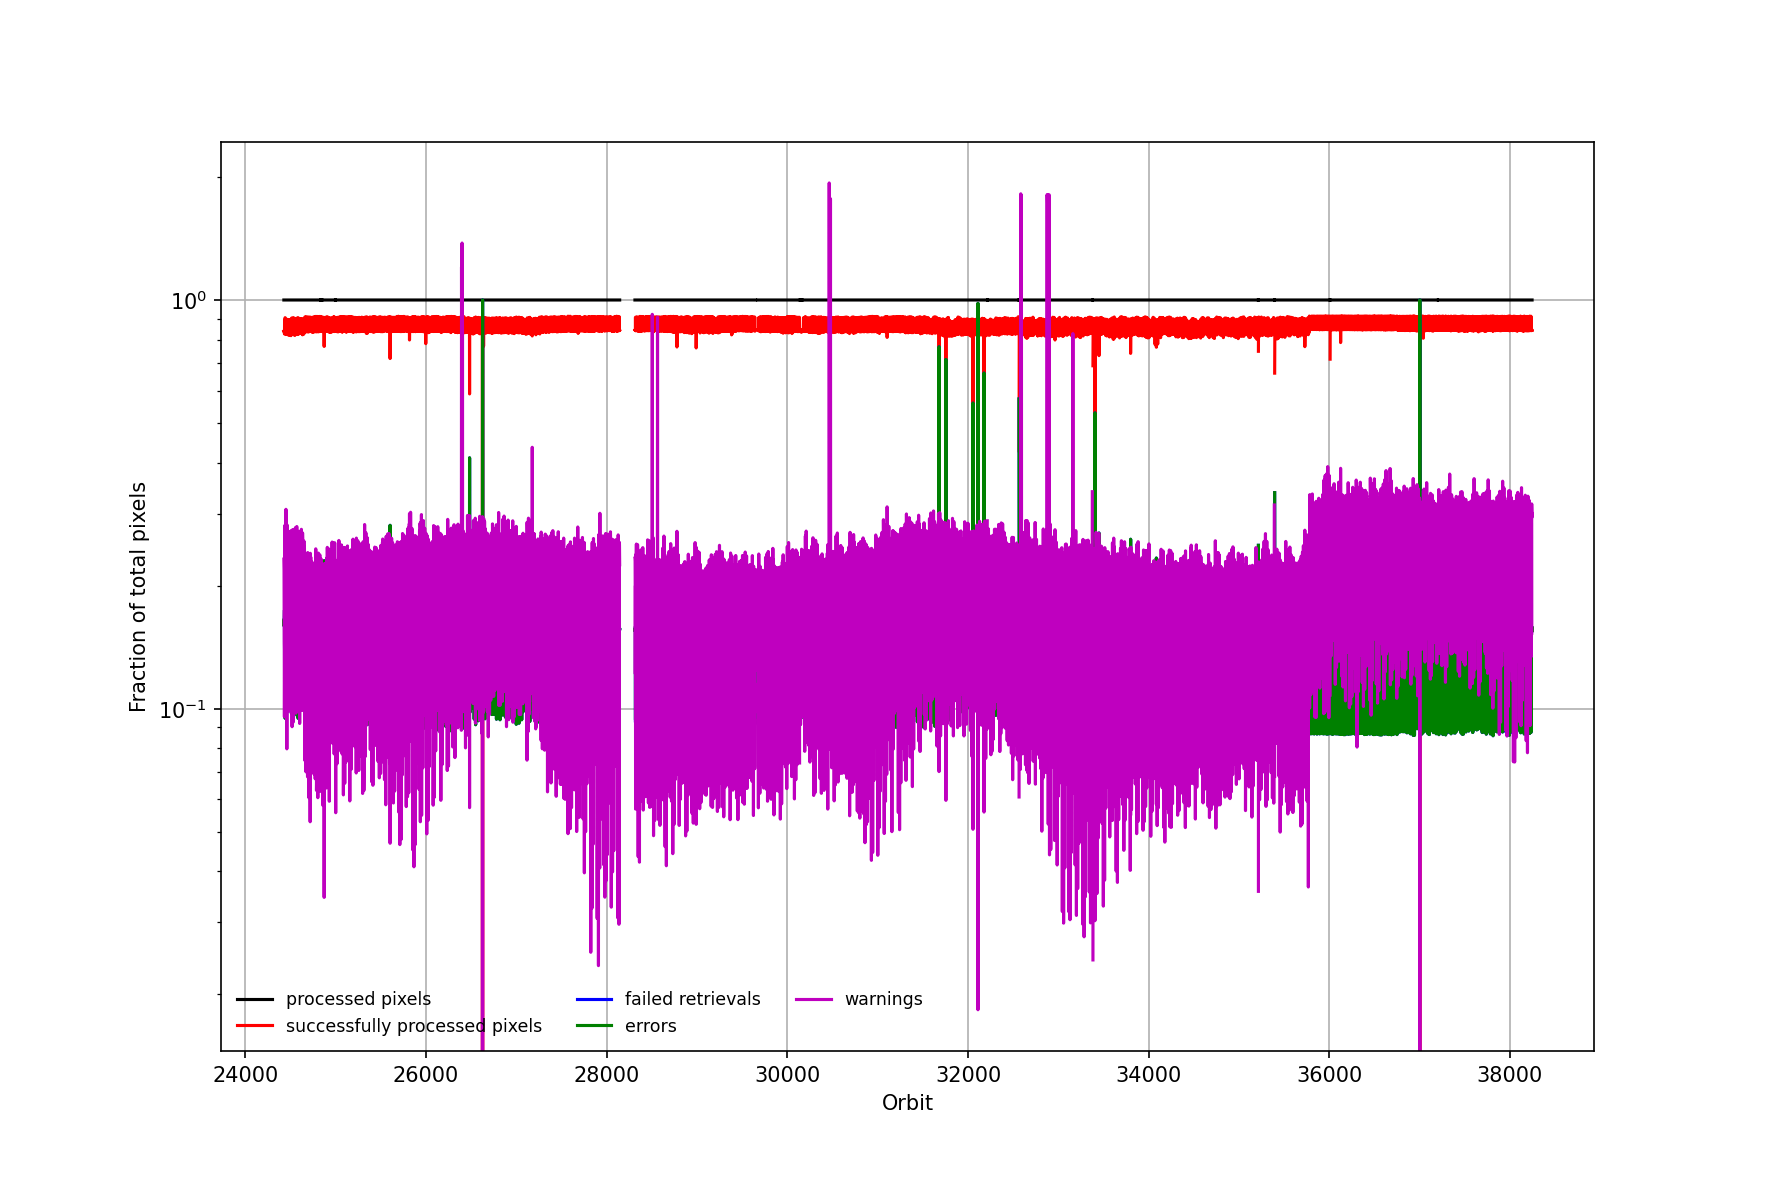Click the 38000 x-axis tick label
Viewport: 1771px width, 1181px height.
tap(1510, 1075)
